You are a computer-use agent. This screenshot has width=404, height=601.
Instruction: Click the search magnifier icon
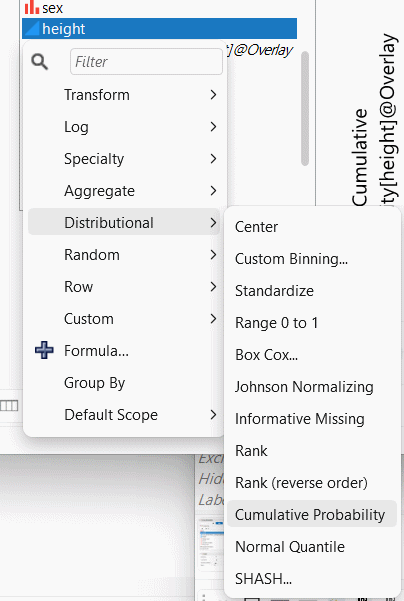click(40, 61)
